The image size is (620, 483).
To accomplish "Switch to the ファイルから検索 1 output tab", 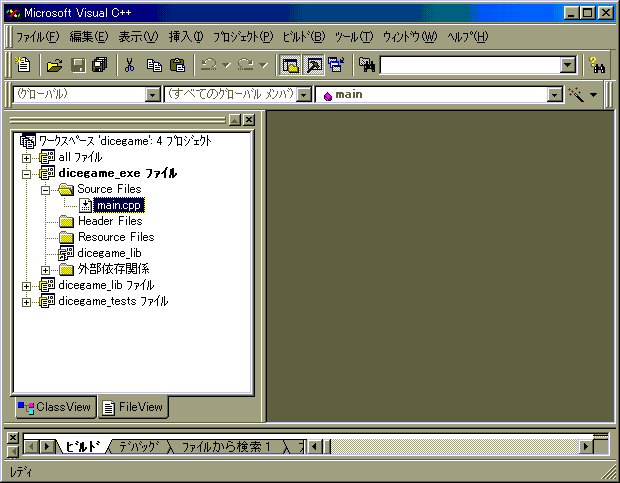I will (227, 447).
